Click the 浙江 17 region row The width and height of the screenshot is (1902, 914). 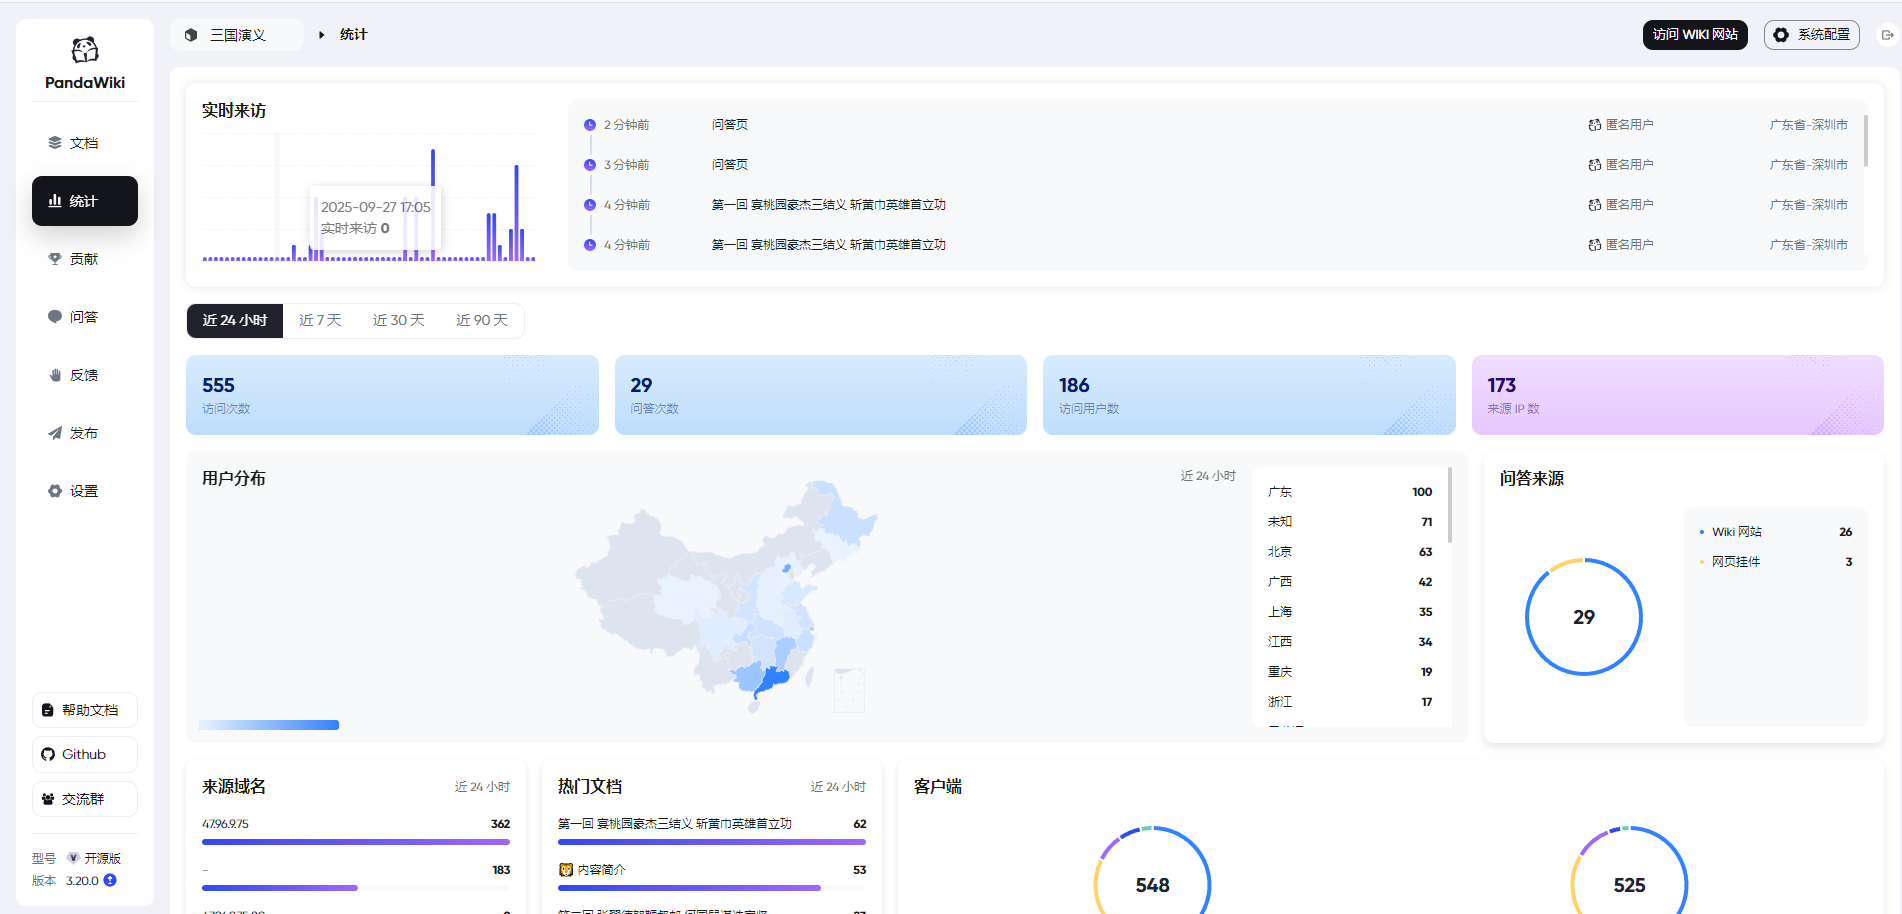pos(1349,702)
